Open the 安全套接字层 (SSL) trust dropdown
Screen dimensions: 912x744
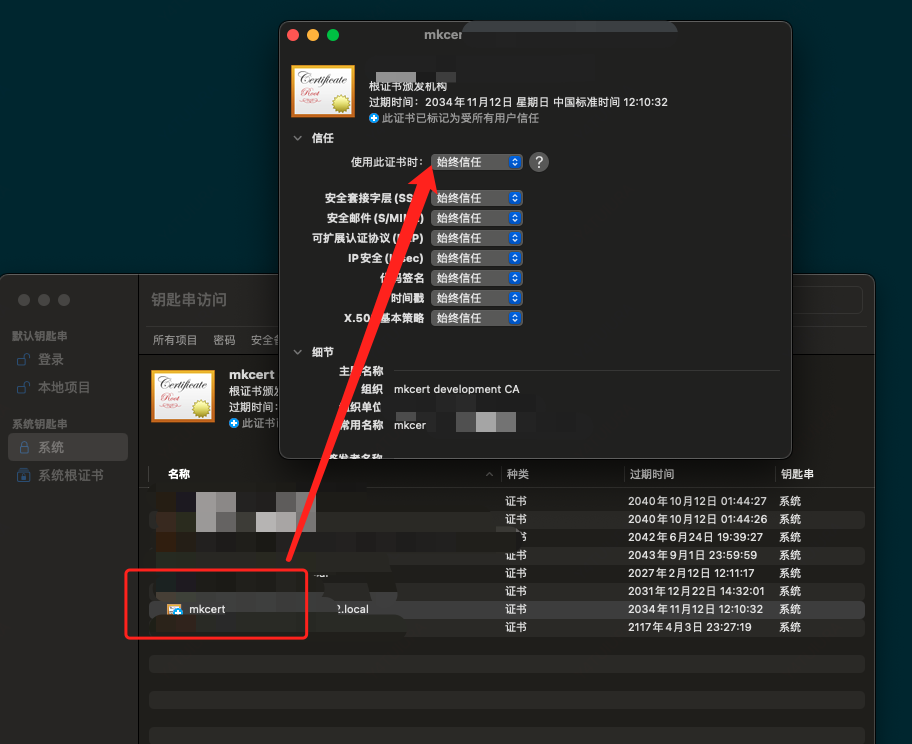476,198
